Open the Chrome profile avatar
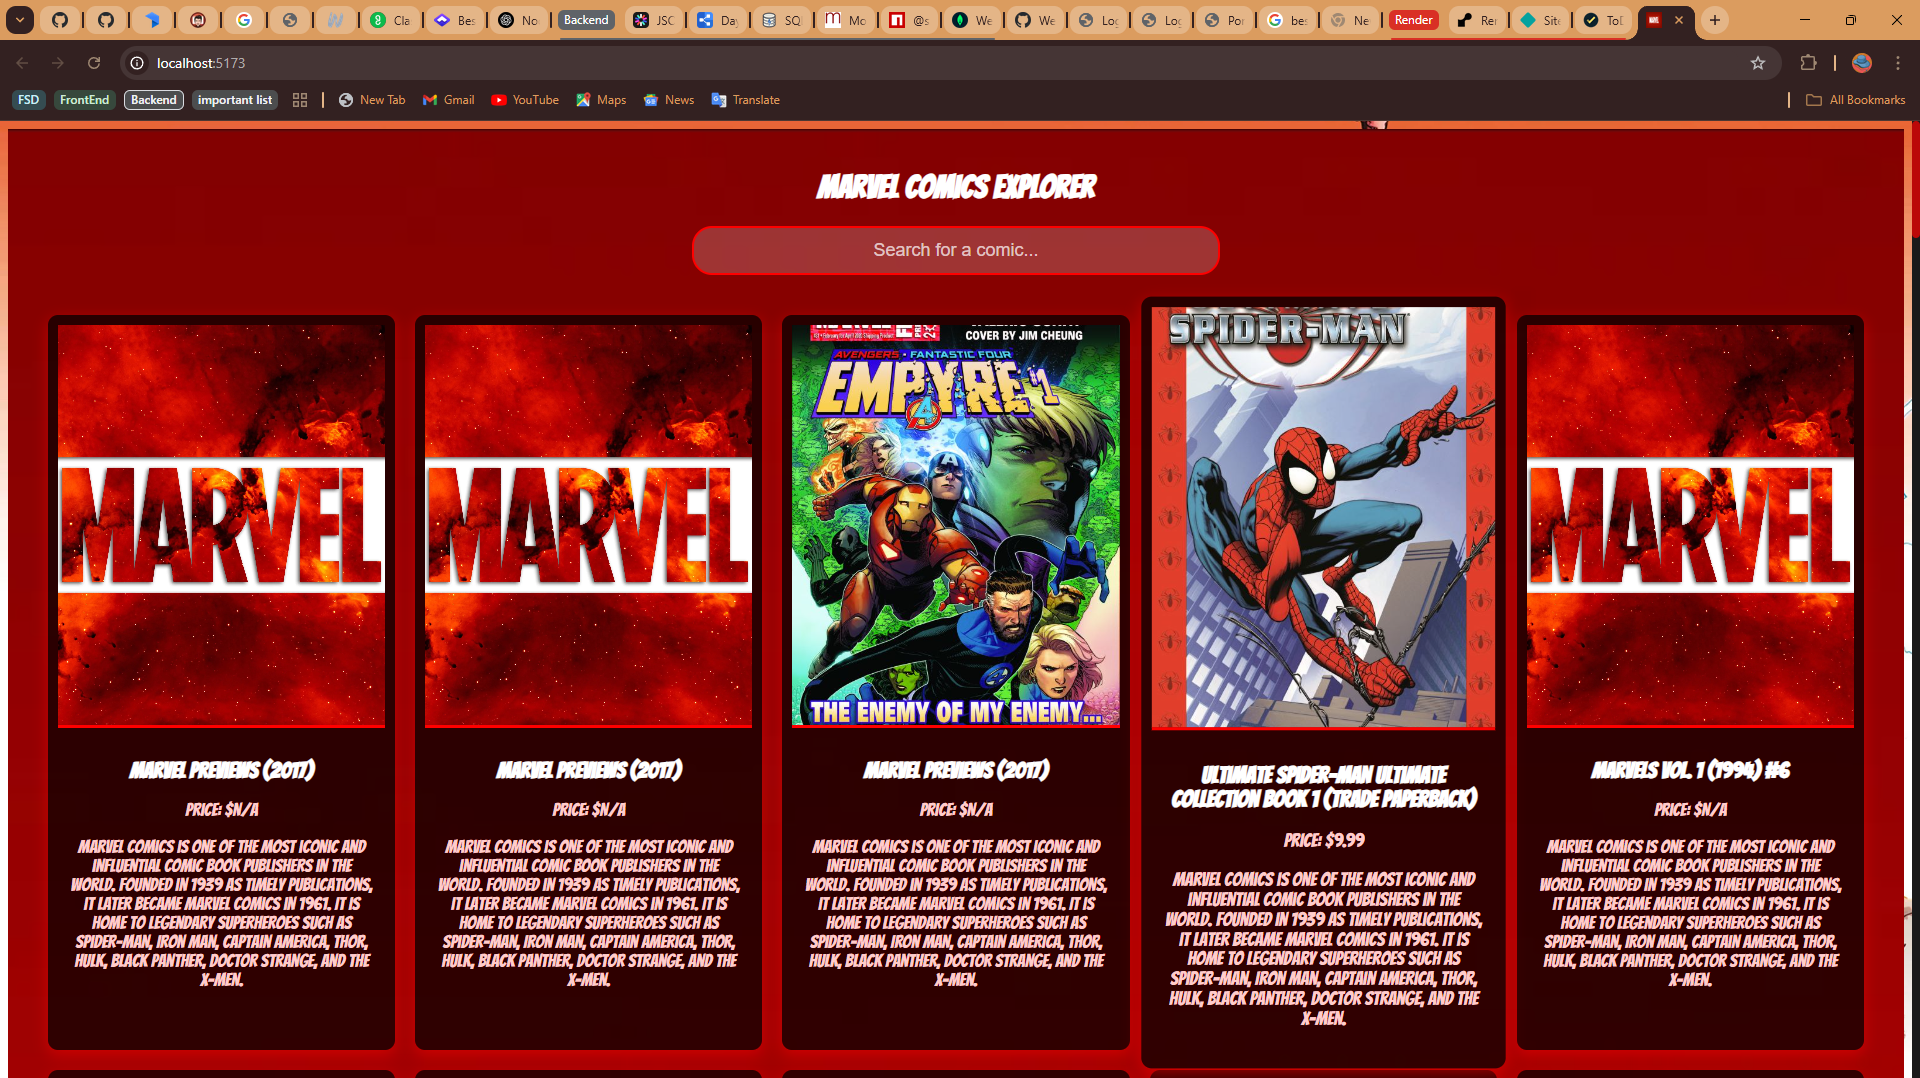 point(1862,63)
